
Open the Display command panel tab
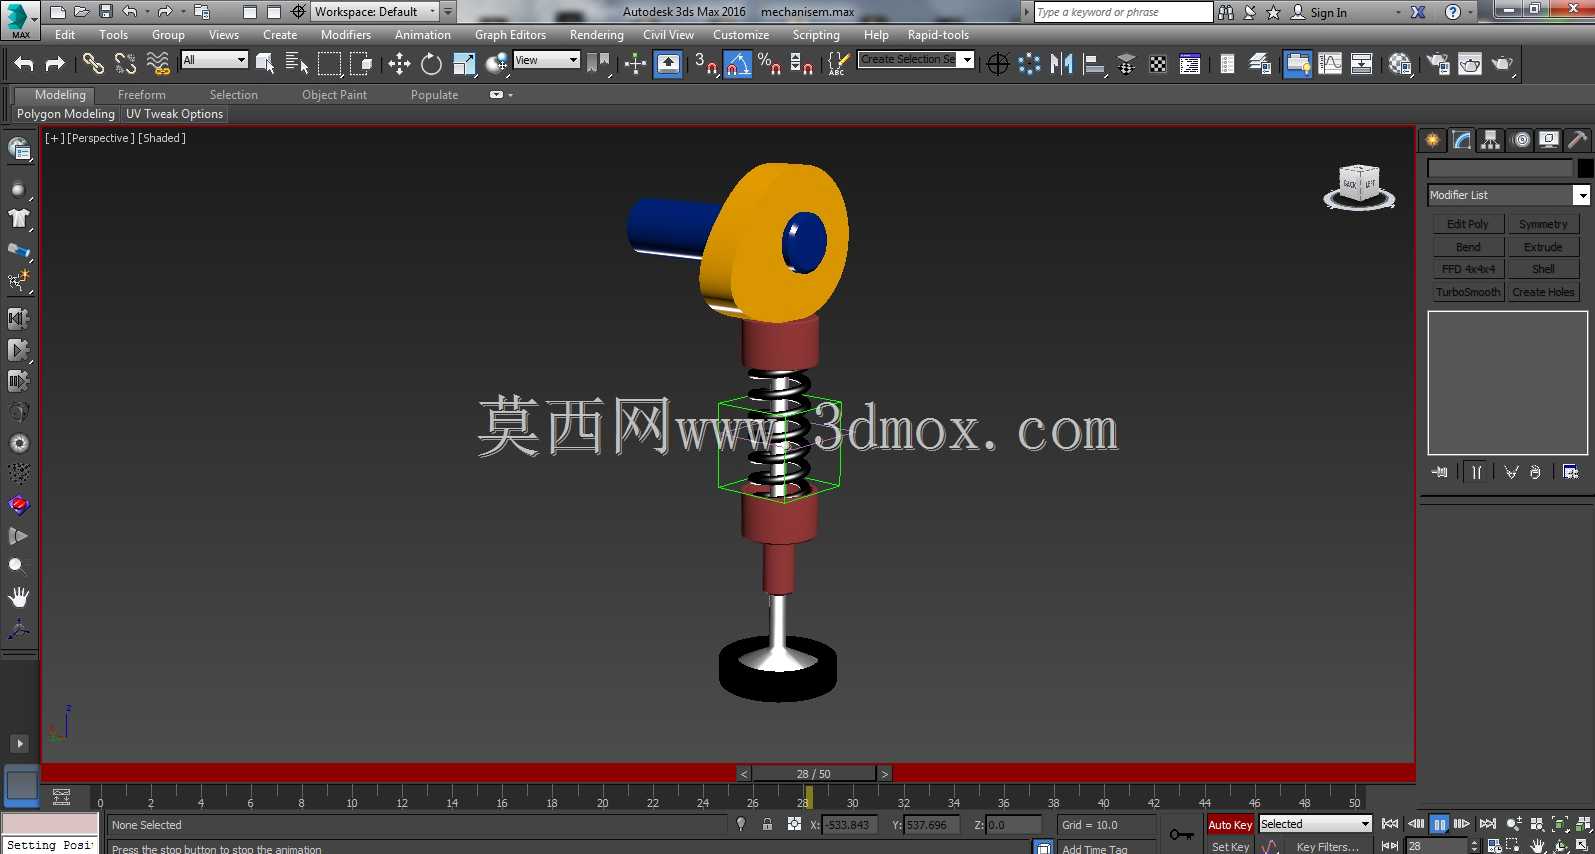(x=1549, y=140)
